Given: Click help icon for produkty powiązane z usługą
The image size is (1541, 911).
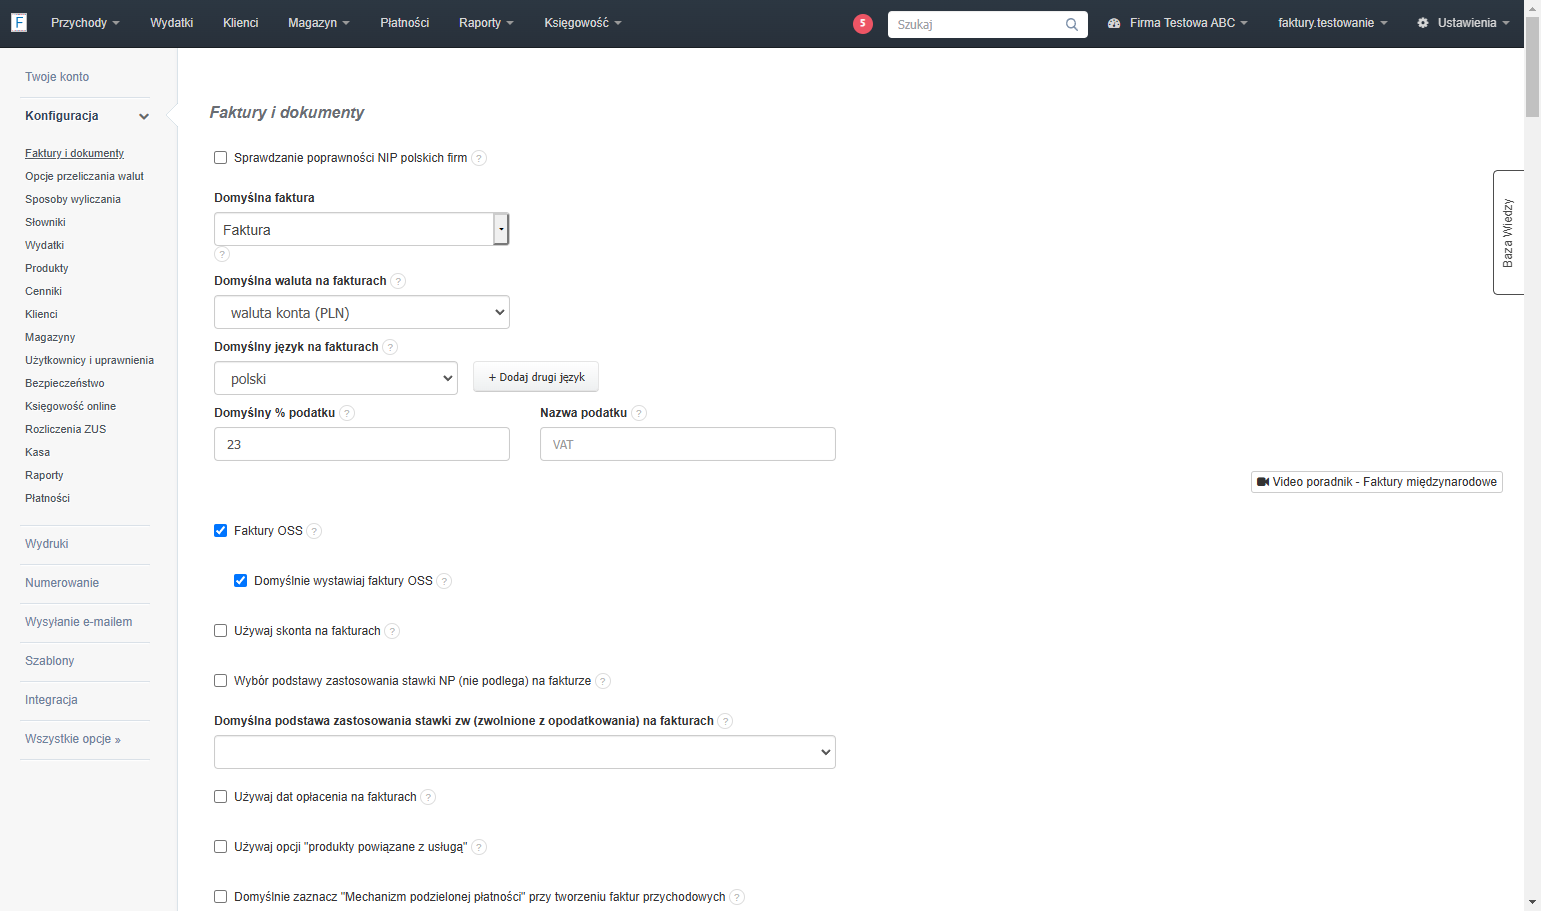Looking at the screenshot, I should [479, 847].
